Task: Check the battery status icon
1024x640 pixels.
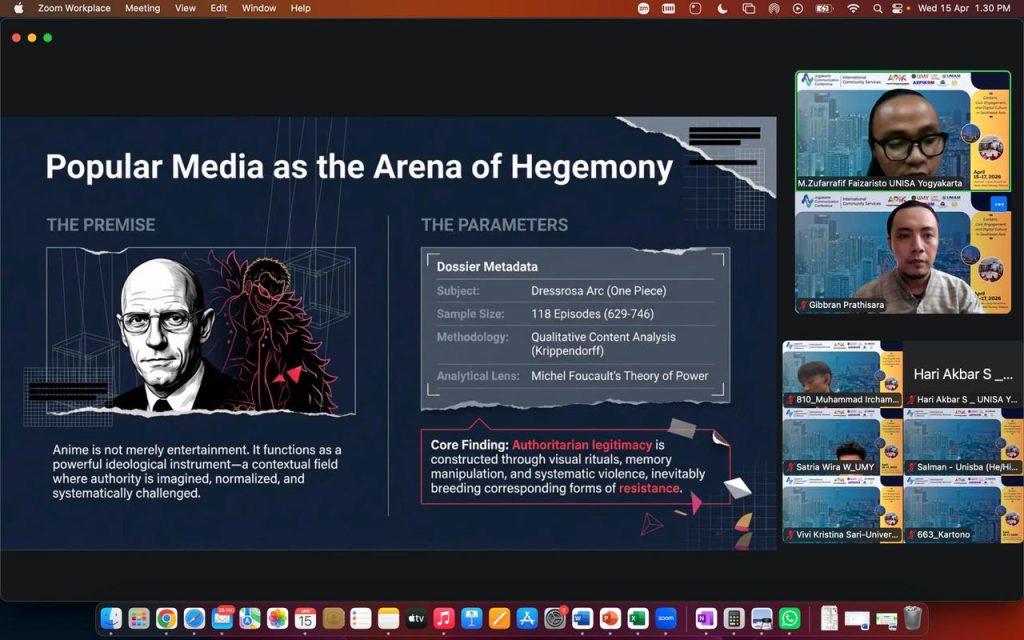Action: pos(824,8)
